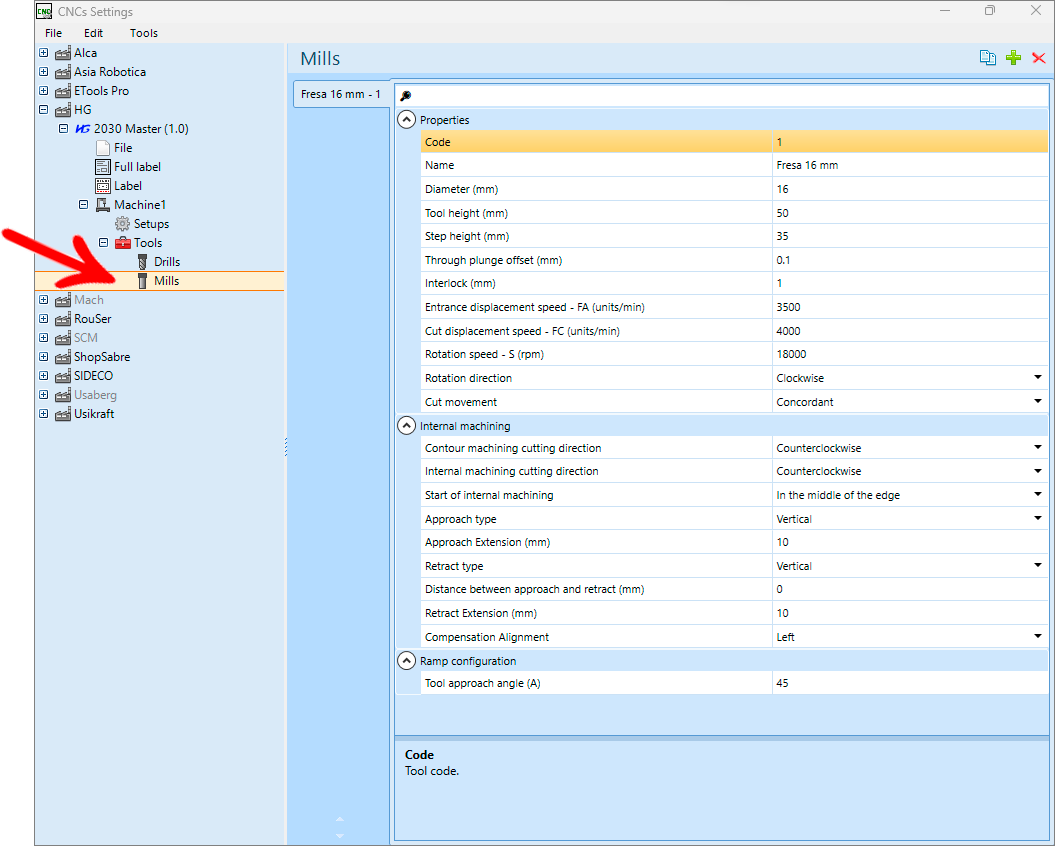Click the Mach factory icon
1055x846 pixels.
tap(63, 300)
